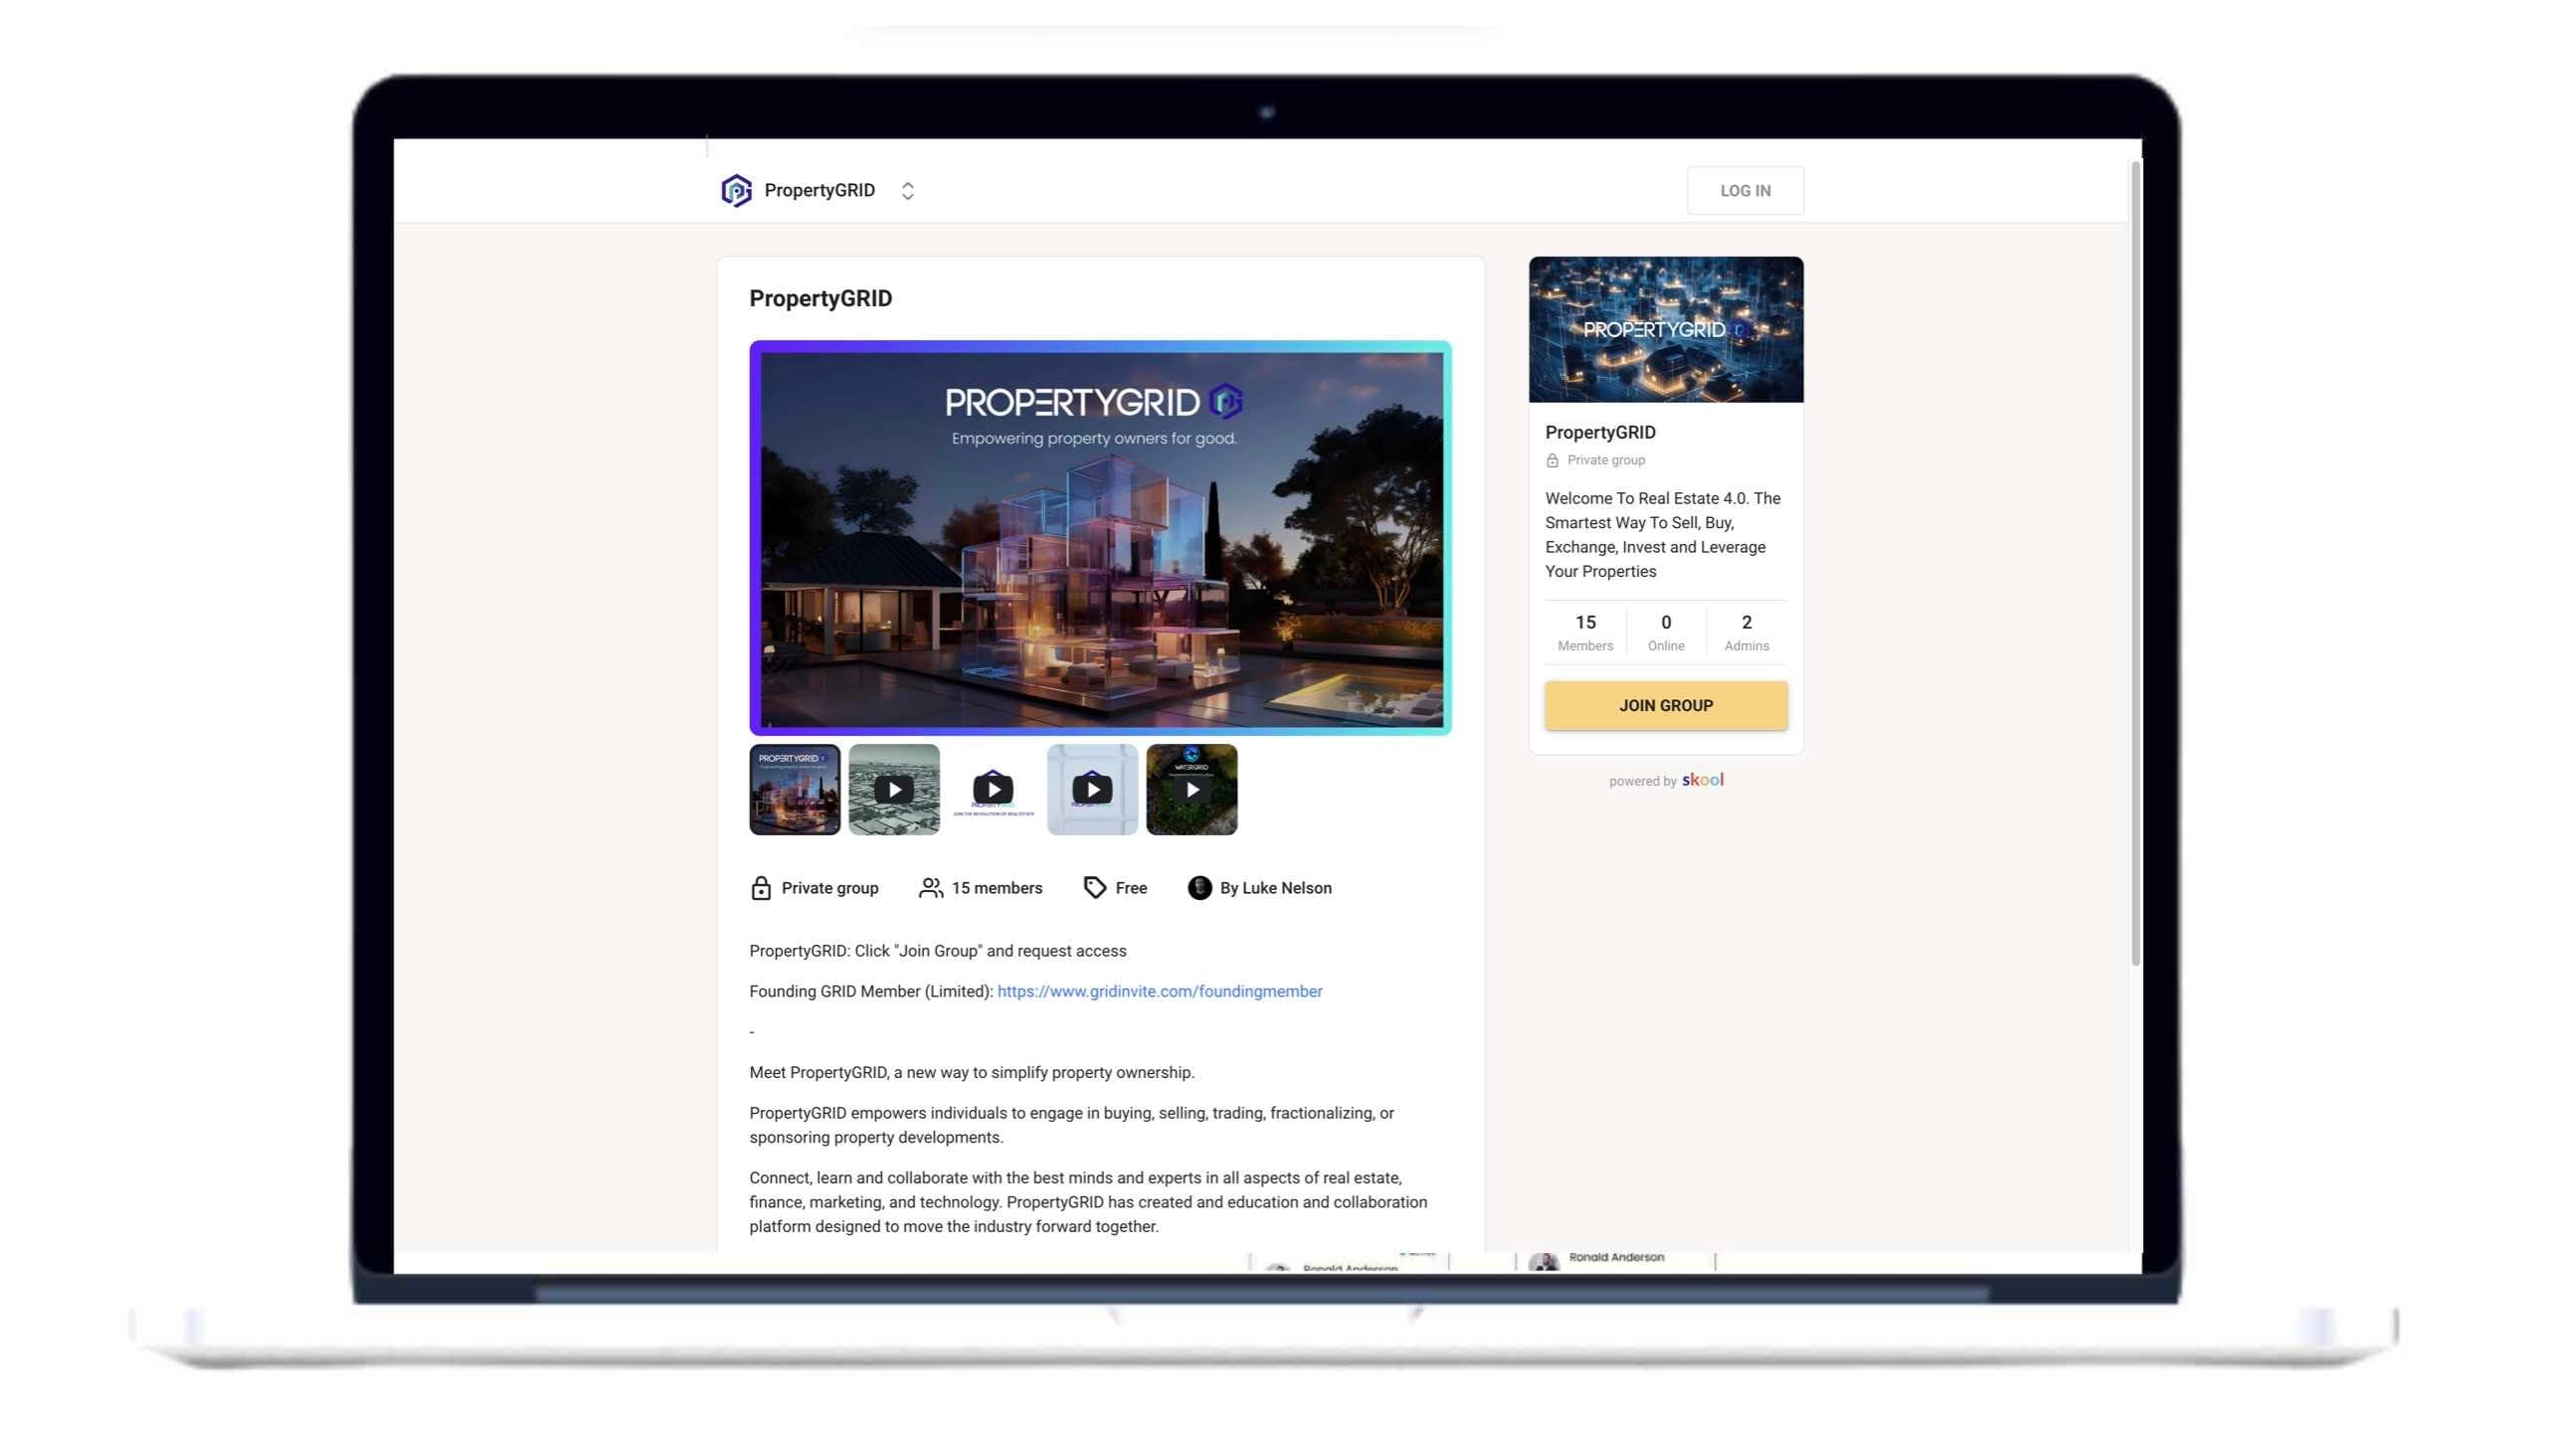Viewport: 2576px width, 1440px height.
Task: Click the Welcome To Real Estate 4.0 description
Action: tap(1663, 535)
